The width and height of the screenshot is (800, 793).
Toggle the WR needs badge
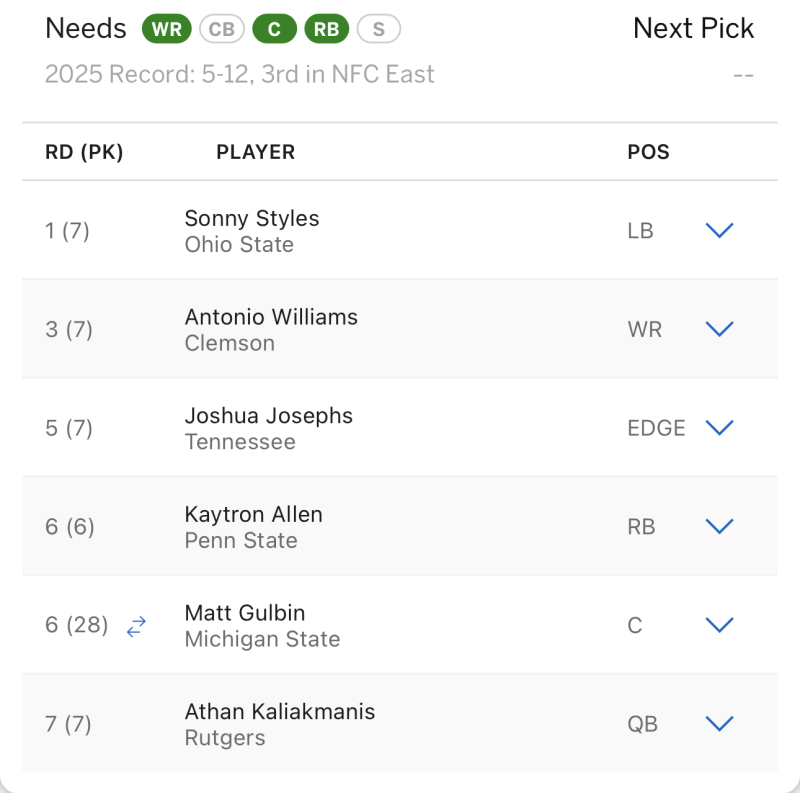167,29
